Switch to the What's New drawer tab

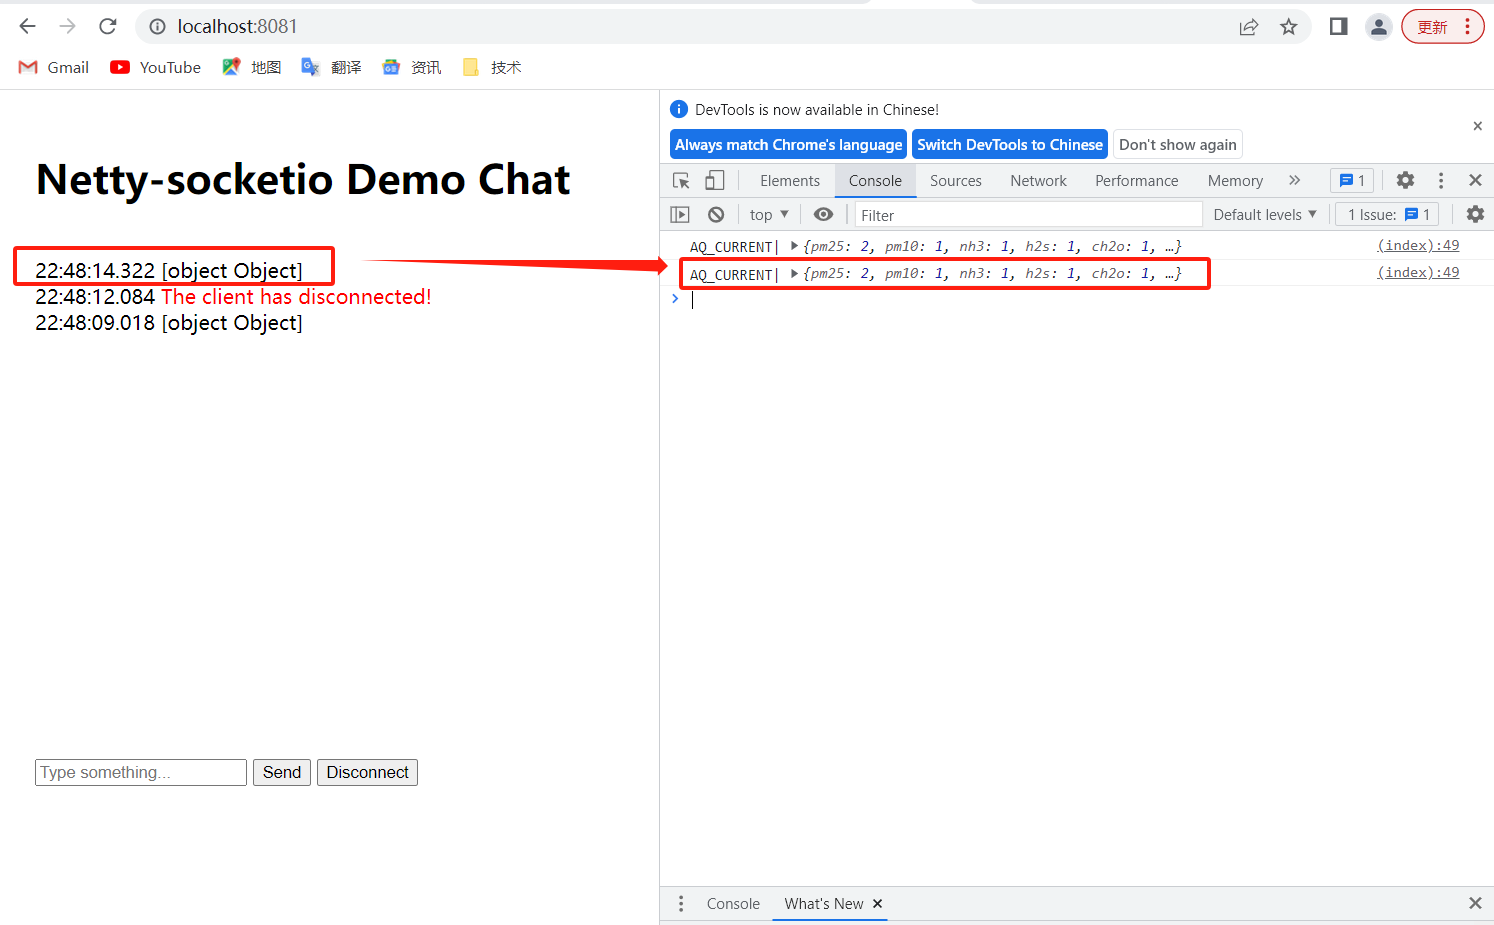tap(823, 903)
